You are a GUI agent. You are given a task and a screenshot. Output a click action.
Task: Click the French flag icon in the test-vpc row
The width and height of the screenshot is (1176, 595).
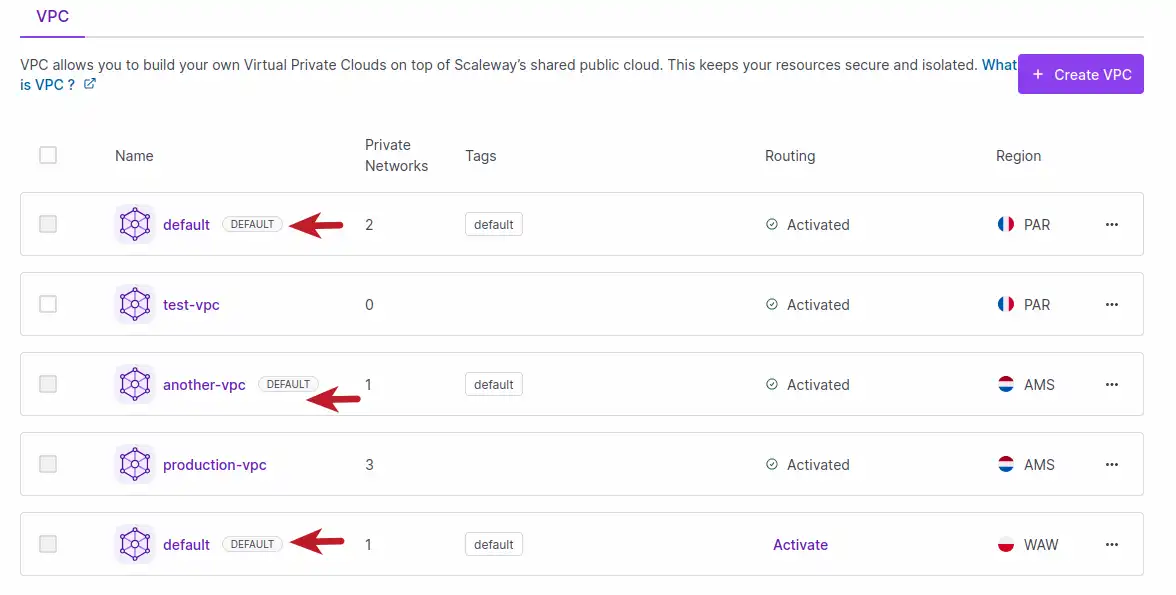point(1006,305)
